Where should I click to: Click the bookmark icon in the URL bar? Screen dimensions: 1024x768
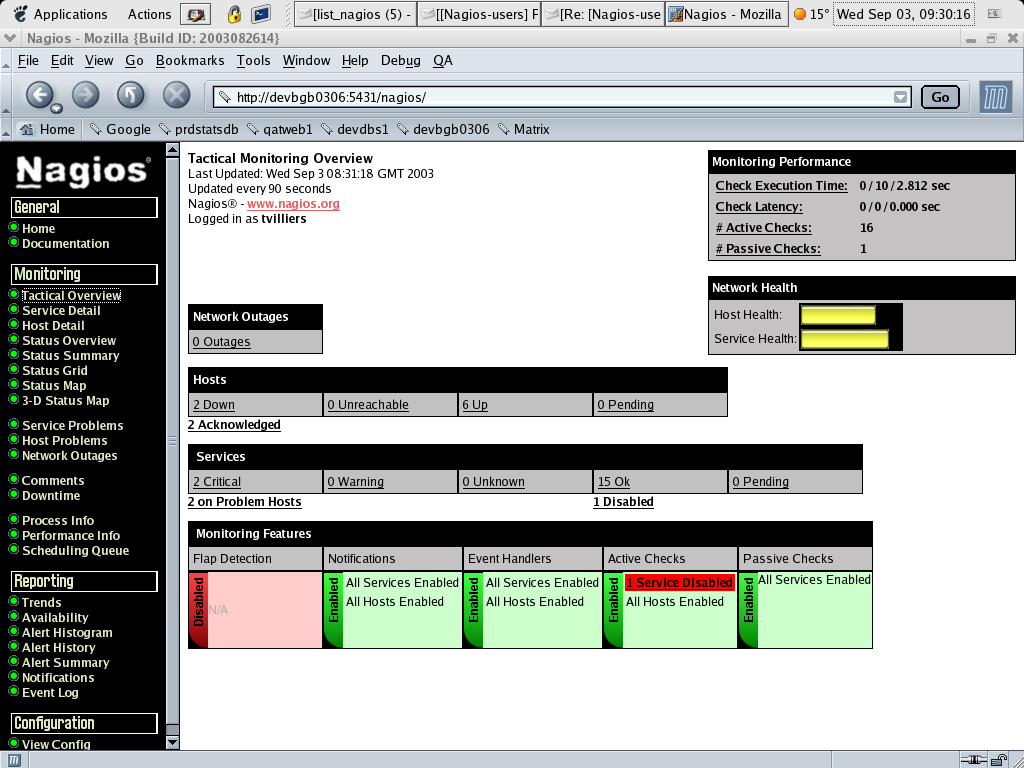(225, 97)
